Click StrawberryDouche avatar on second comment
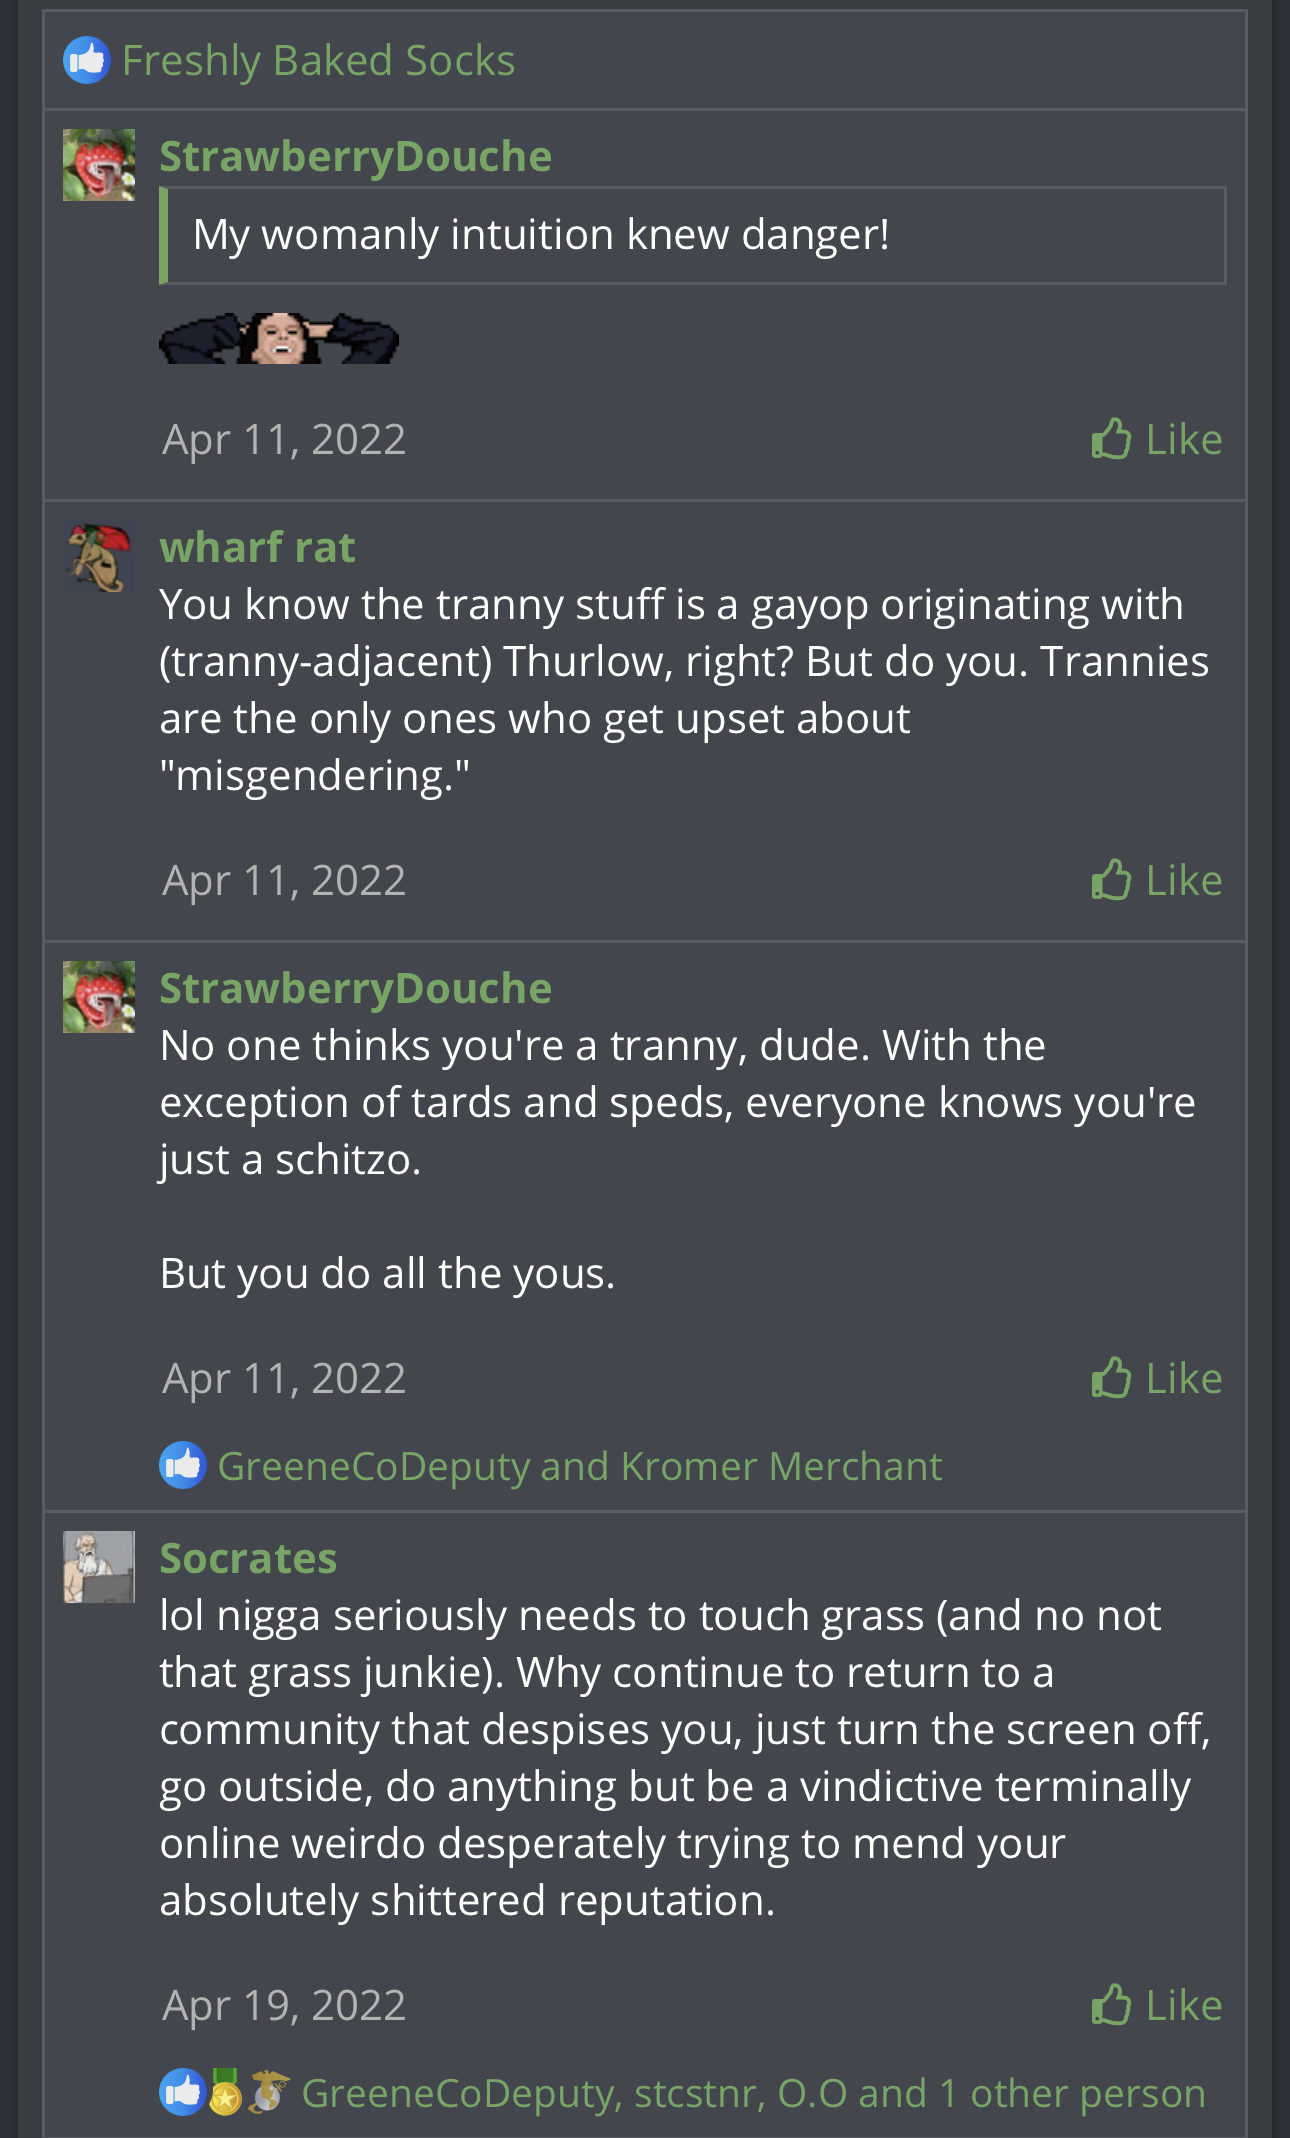1290x2138 pixels. coord(99,997)
